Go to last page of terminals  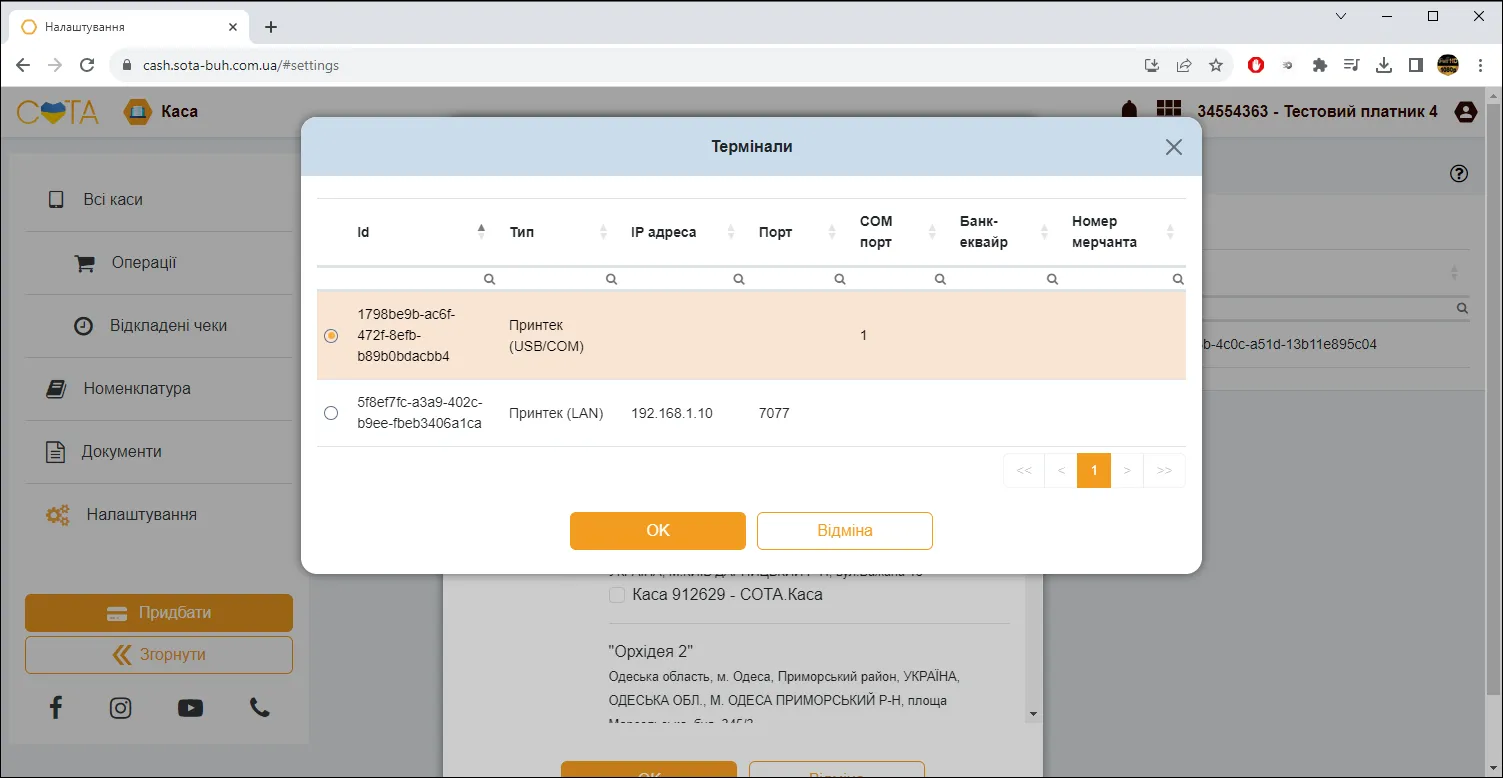(1164, 470)
